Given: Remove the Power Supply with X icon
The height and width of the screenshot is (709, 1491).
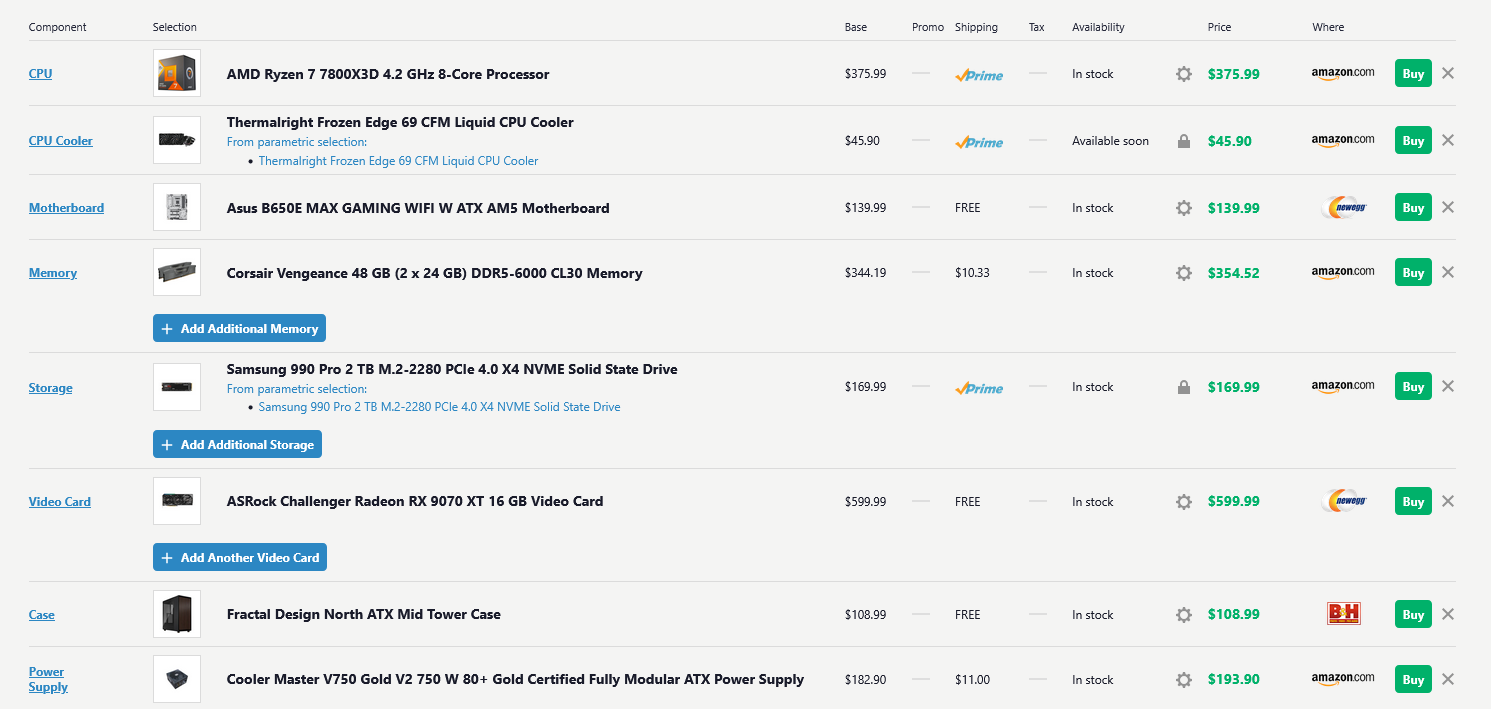Looking at the screenshot, I should (x=1448, y=679).
